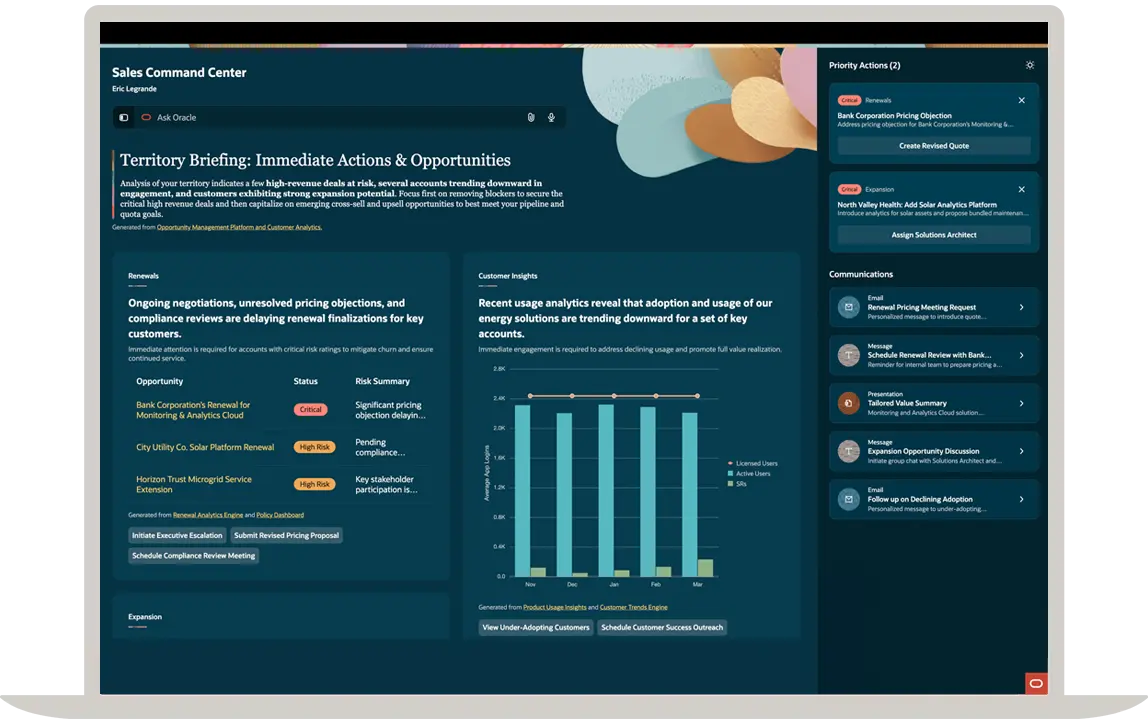Click the Priority Actions (2) heading
This screenshot has width=1148, height=724.
click(865, 65)
